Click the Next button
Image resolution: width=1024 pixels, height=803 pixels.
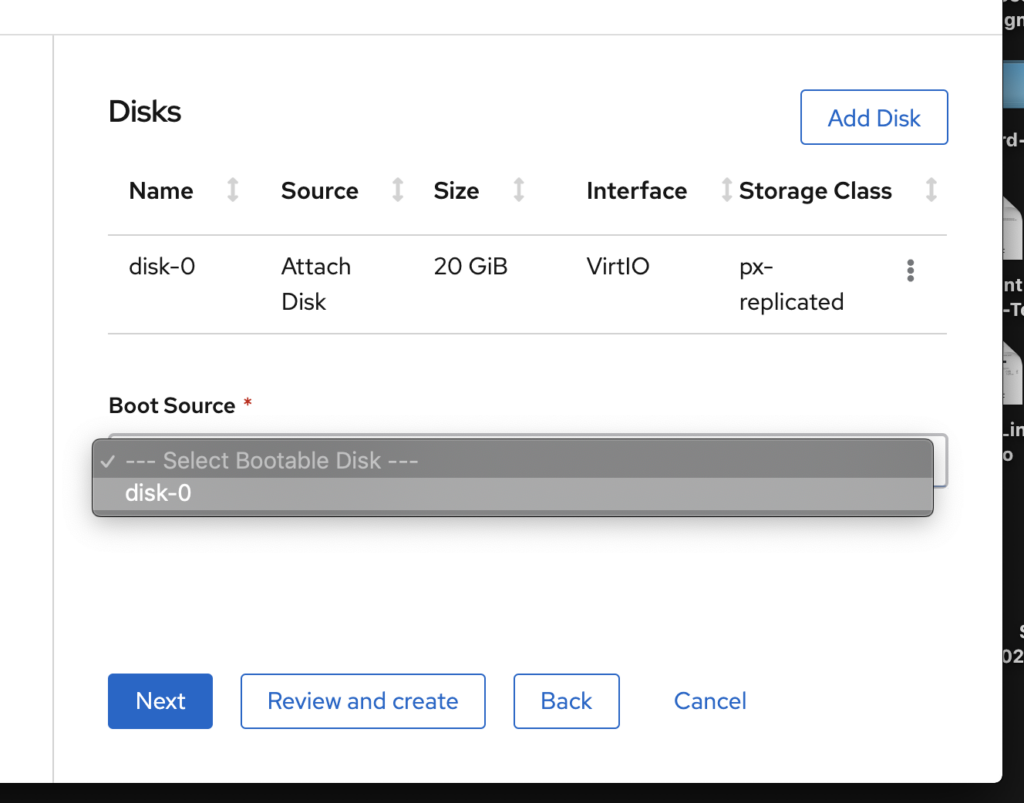(159, 701)
